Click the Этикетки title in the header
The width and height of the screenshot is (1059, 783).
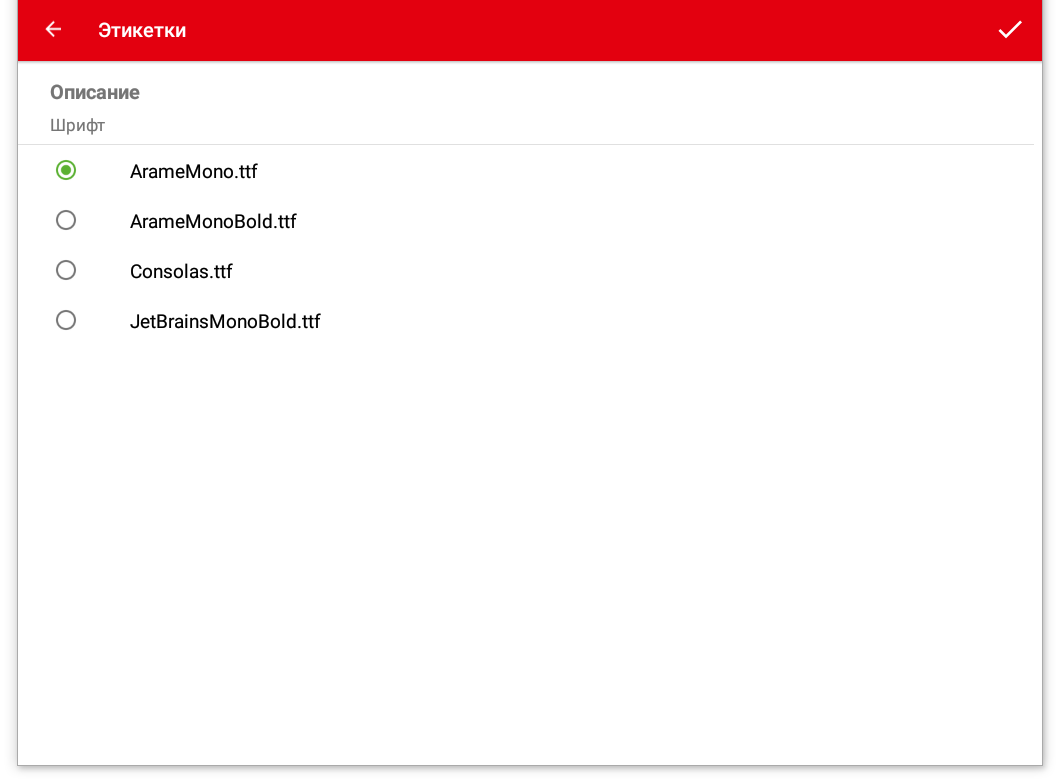pyautogui.click(x=142, y=31)
